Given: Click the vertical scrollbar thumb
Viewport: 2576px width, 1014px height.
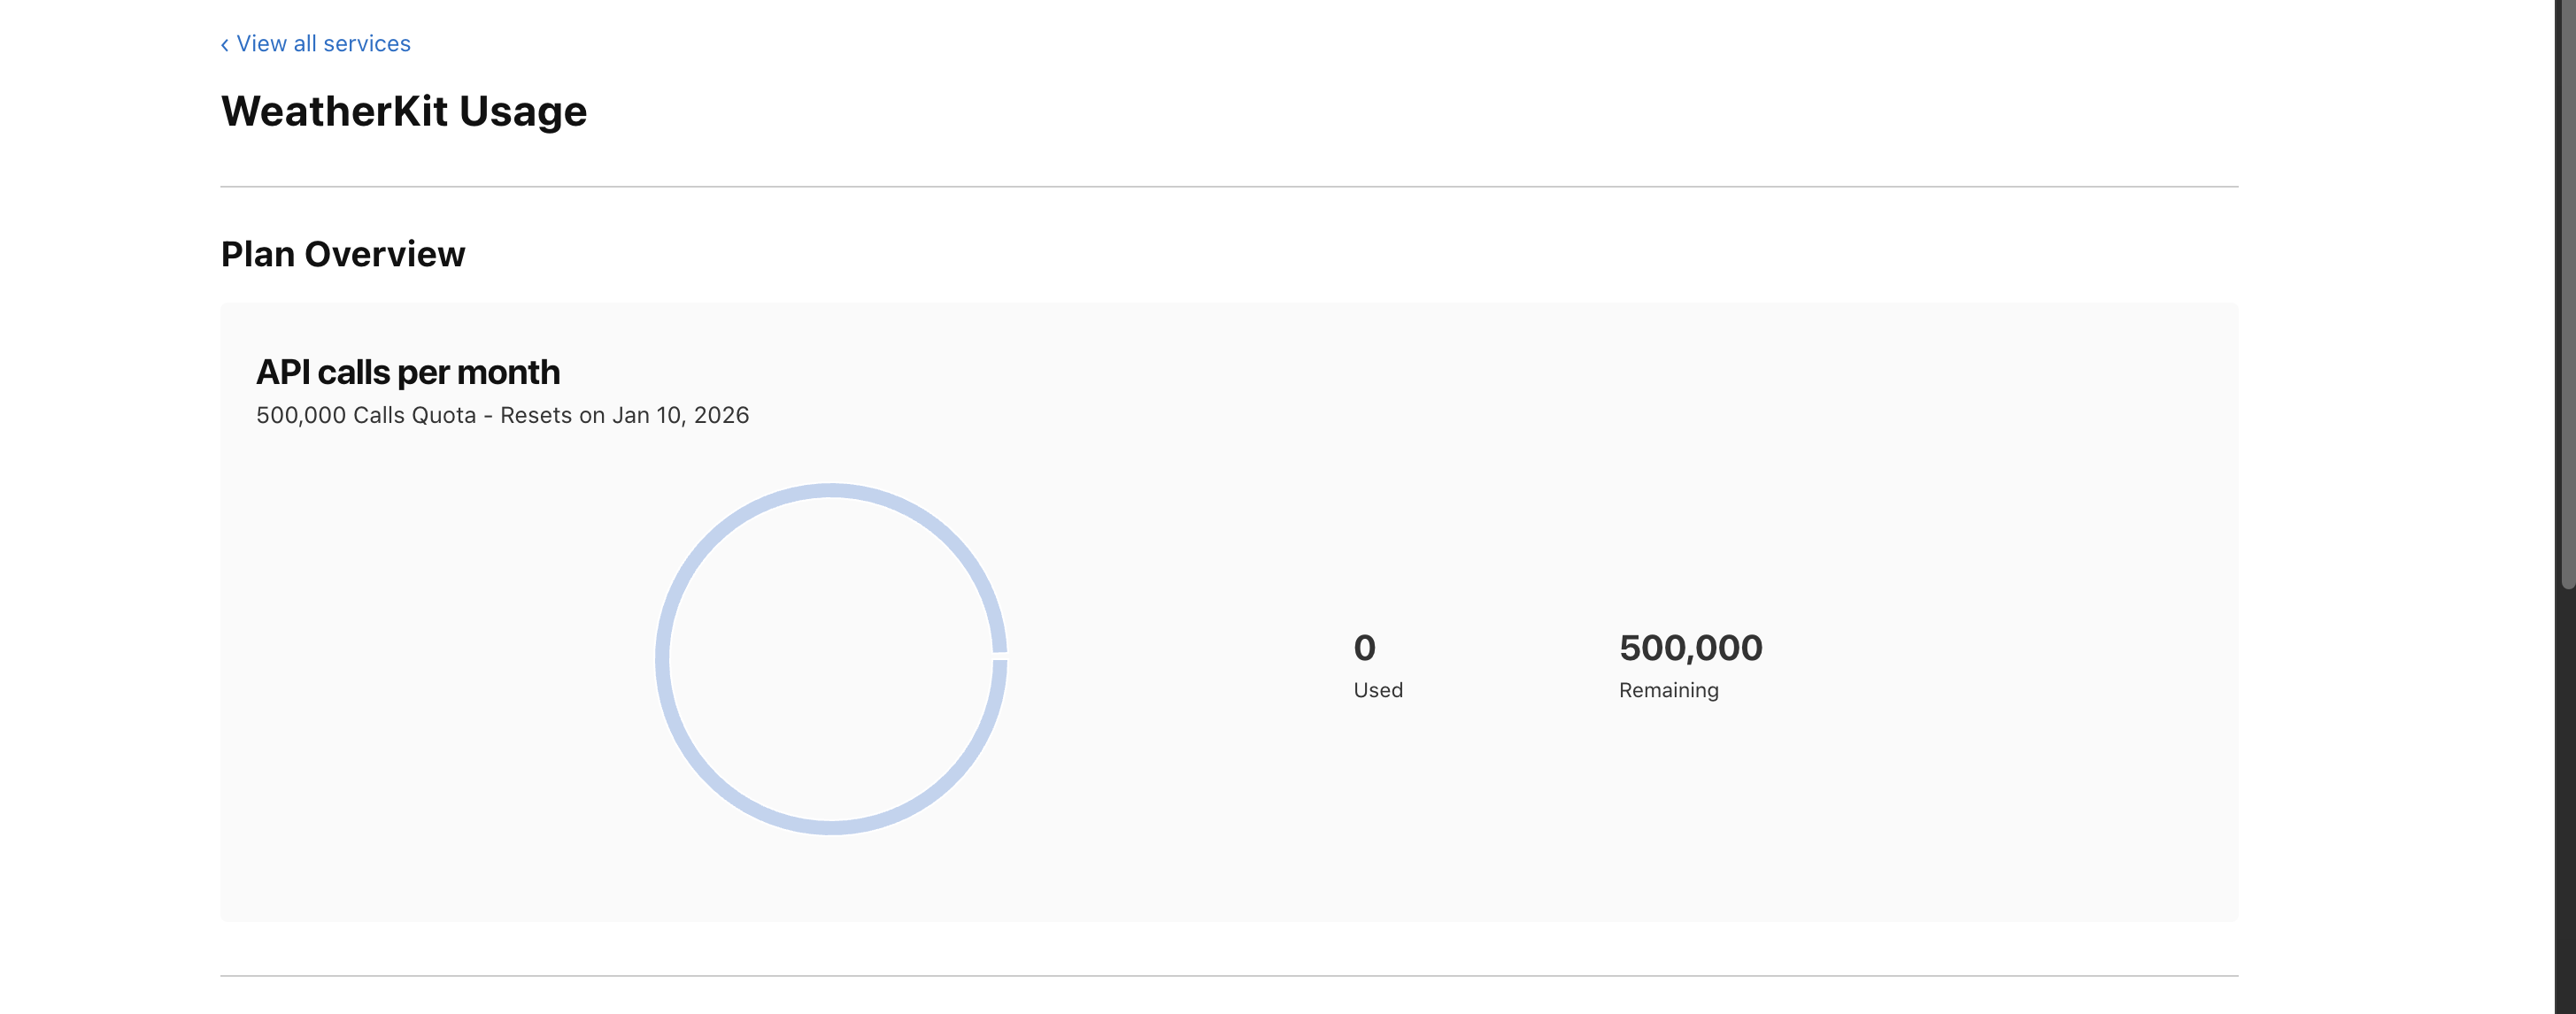Looking at the screenshot, I should [x=2567, y=300].
